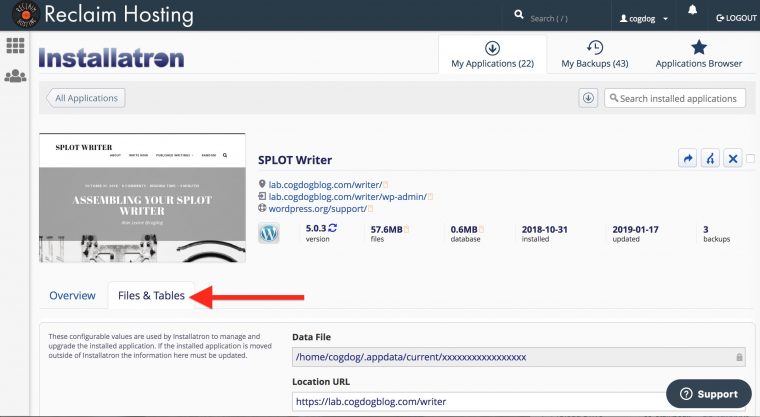Check the SPLOT Writer selection checkbox
This screenshot has height=417, width=760.
[750, 159]
